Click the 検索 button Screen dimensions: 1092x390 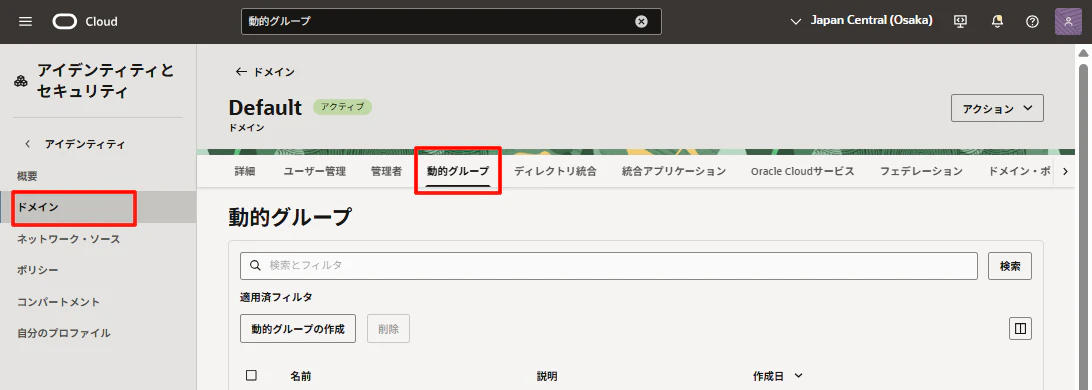[x=1010, y=266]
